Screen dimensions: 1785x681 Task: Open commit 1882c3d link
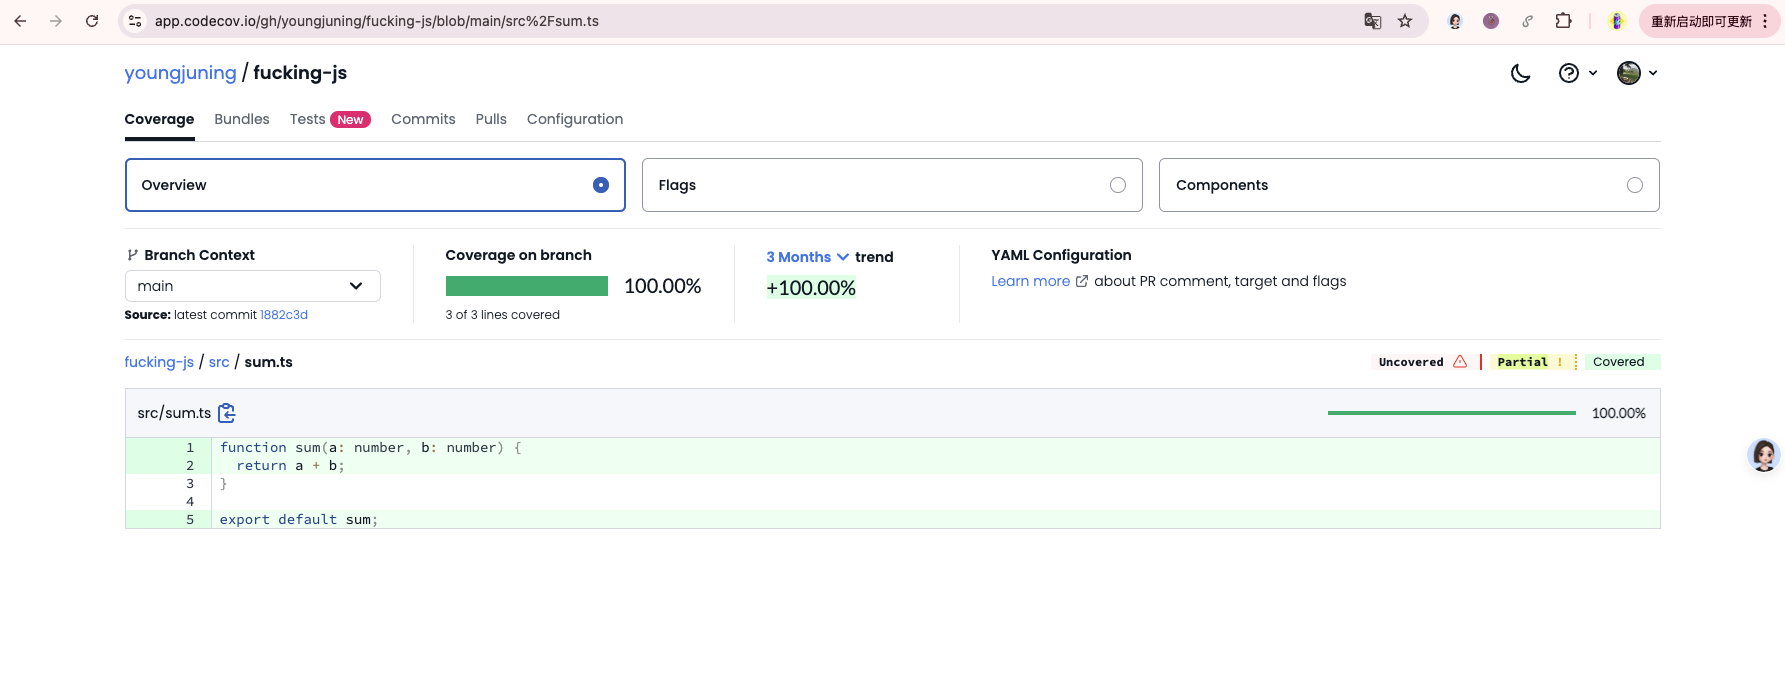284,315
